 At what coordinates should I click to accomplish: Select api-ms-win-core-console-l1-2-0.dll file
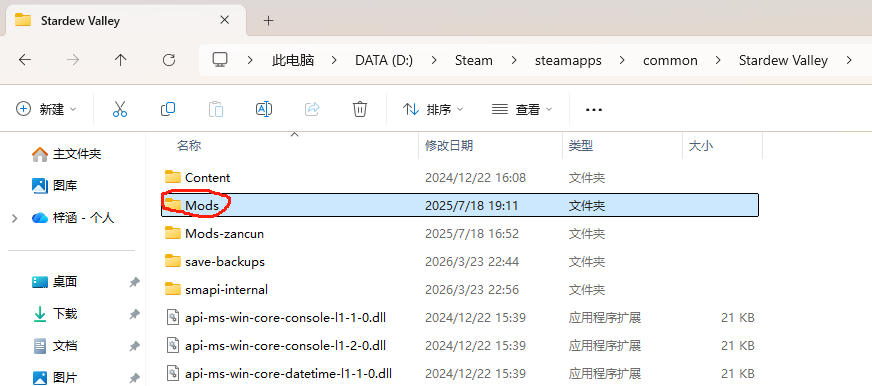460,345
